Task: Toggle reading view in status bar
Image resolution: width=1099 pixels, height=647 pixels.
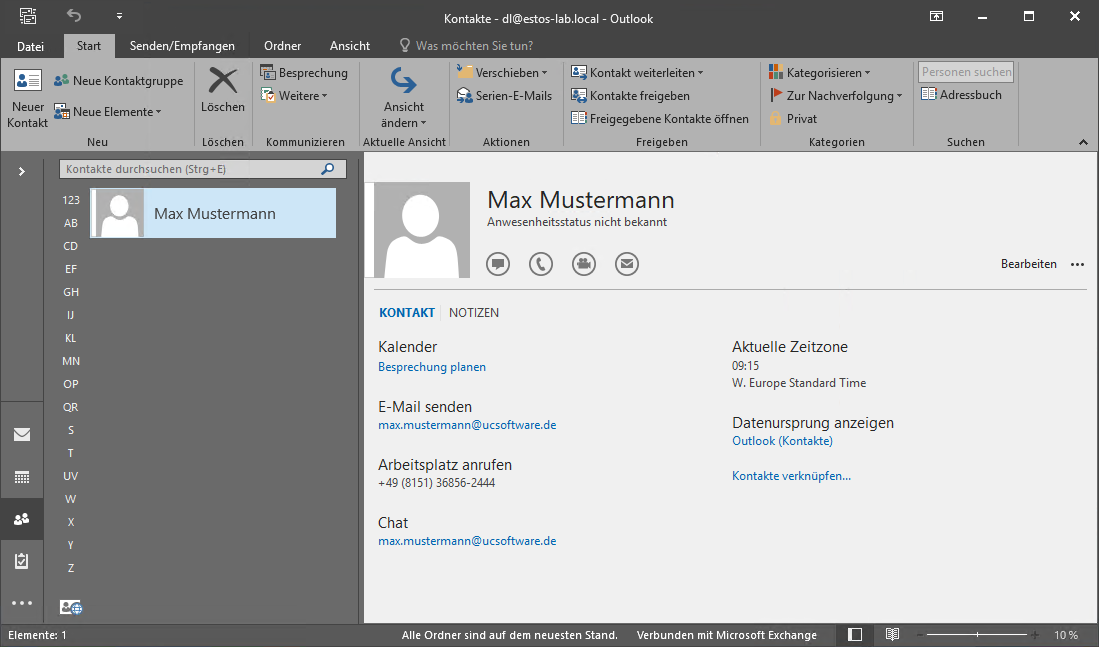Action: pos(892,635)
